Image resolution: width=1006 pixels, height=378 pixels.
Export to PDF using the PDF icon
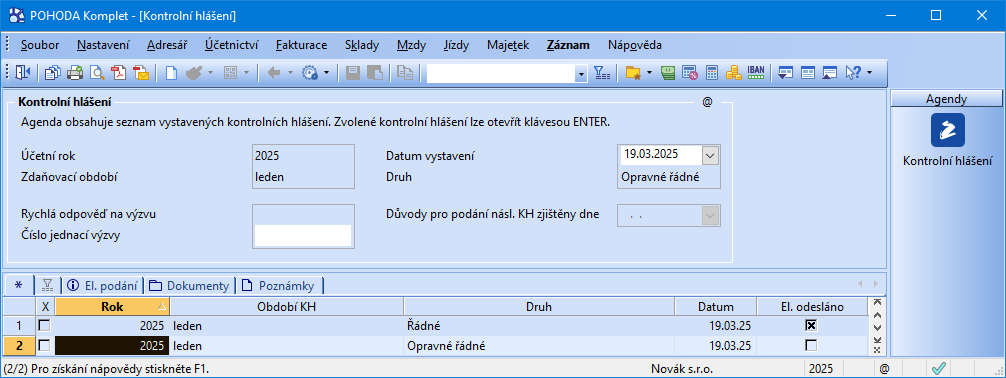pos(119,73)
